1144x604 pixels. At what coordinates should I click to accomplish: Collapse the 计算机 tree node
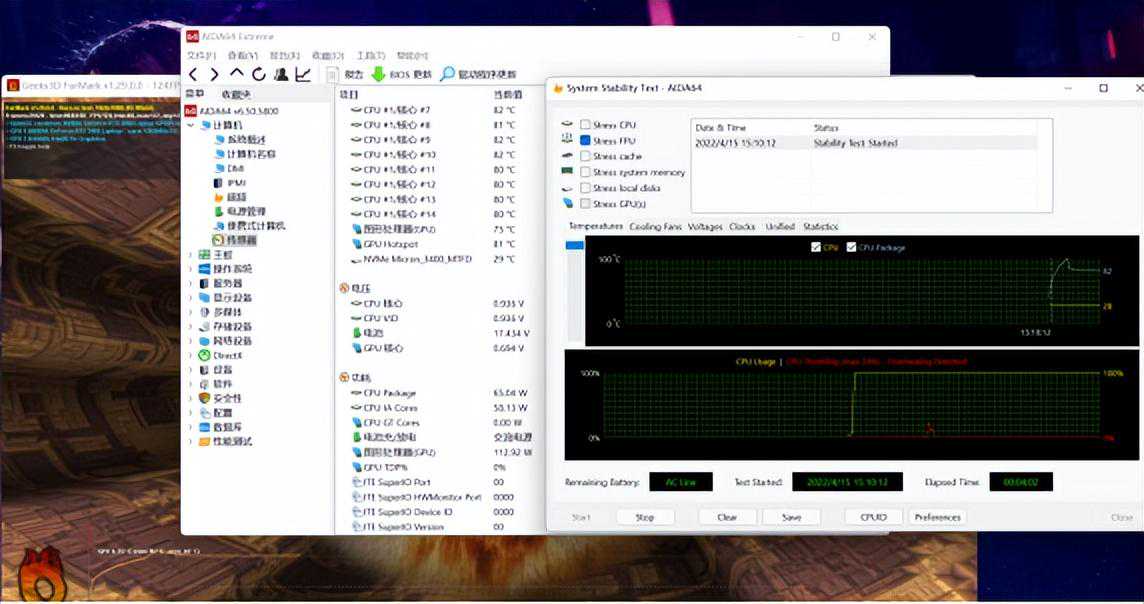coord(191,125)
